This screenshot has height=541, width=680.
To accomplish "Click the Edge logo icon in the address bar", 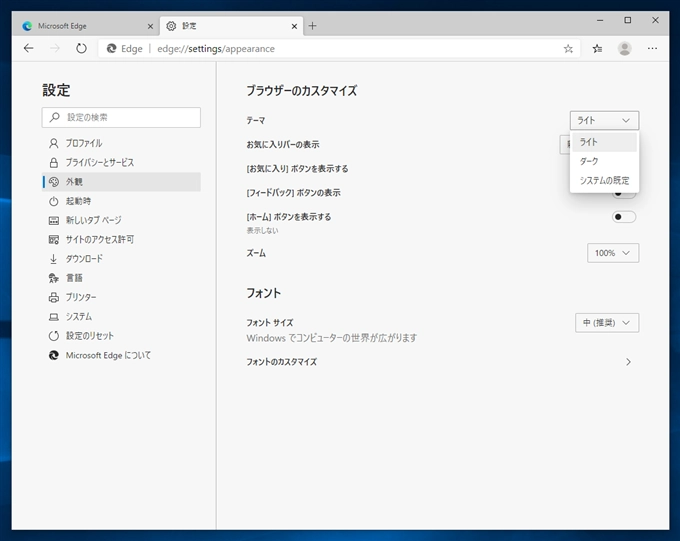I will (111, 49).
